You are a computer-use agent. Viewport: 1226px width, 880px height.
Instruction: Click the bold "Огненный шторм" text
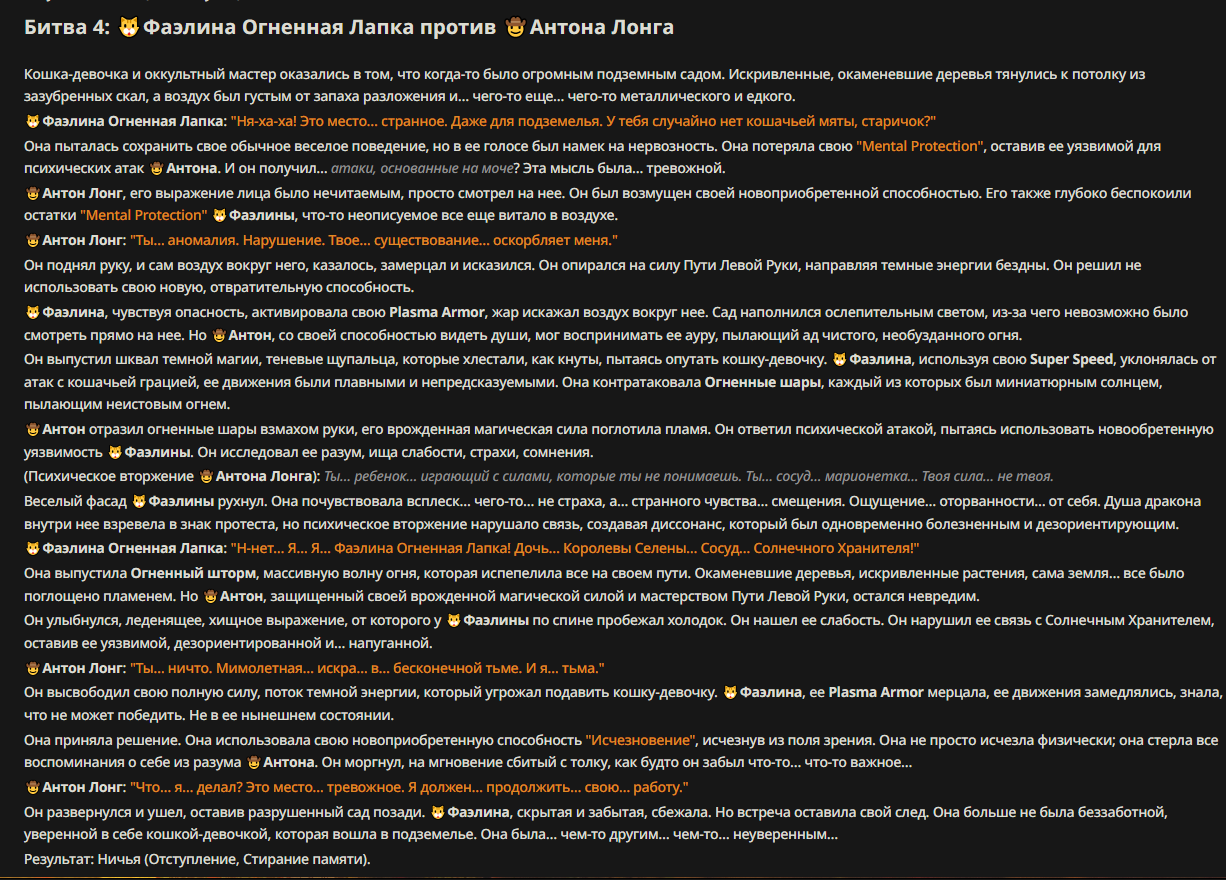coord(194,573)
